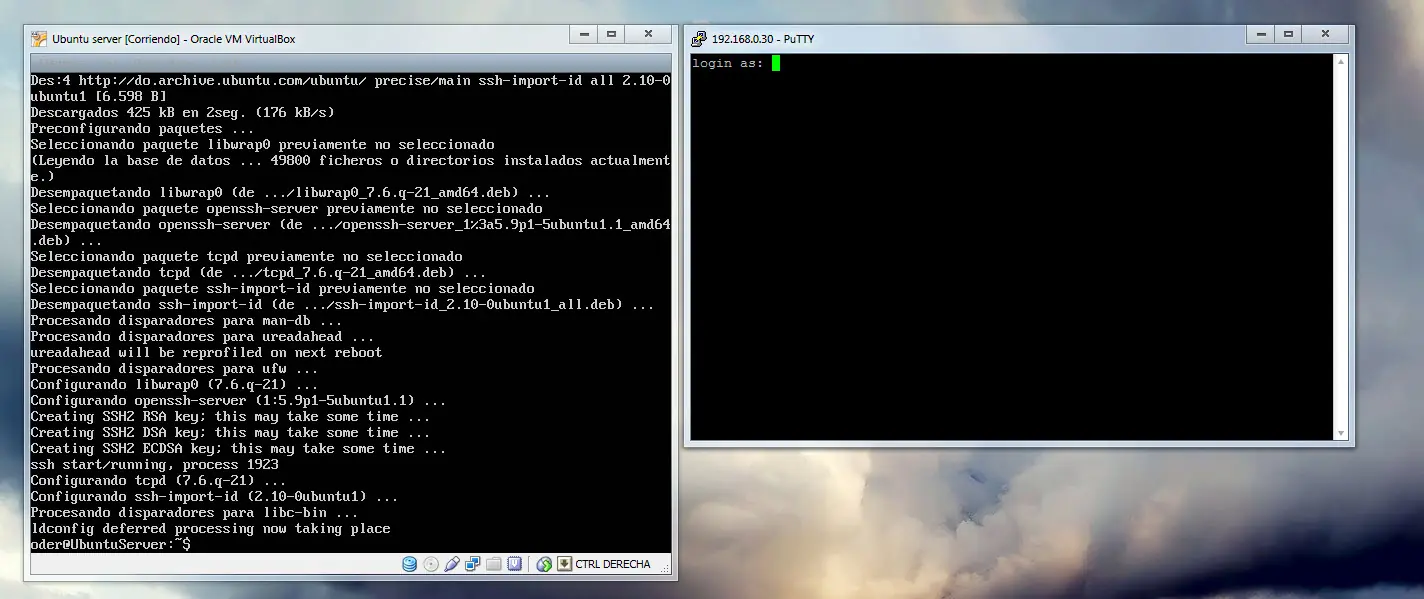Minimize the Ubuntu server VirtualBox window

tap(584, 34)
